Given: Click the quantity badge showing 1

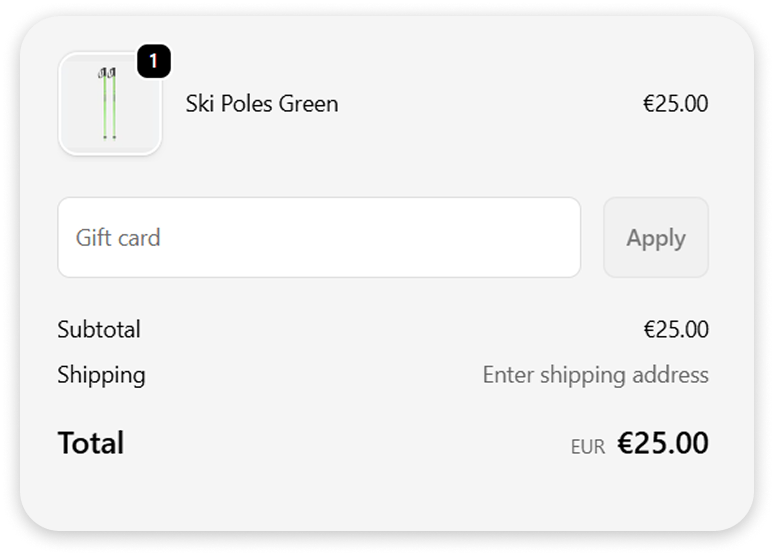Looking at the screenshot, I should pyautogui.click(x=153, y=62).
